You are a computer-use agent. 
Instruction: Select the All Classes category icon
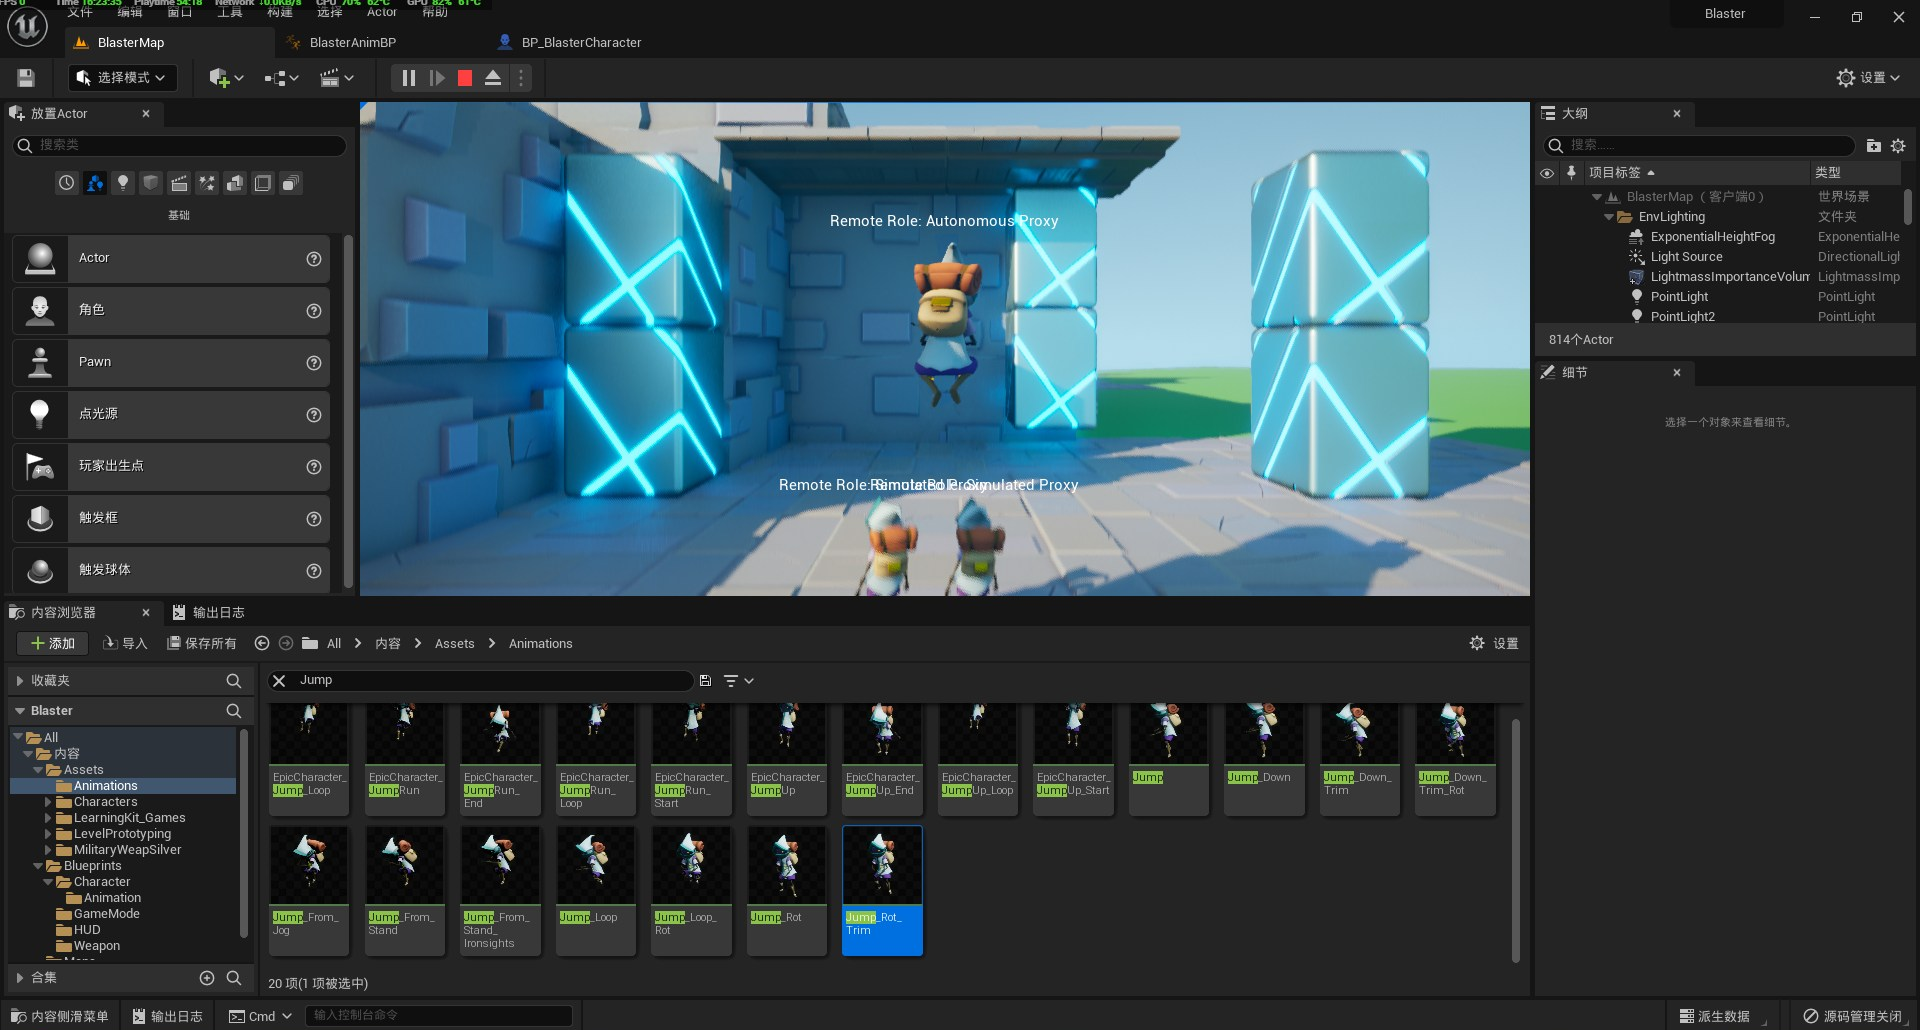tap(291, 183)
